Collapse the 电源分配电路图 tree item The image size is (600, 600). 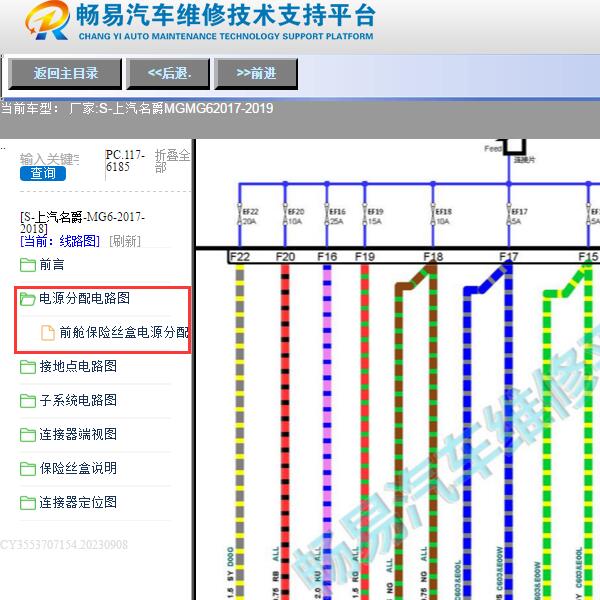(85, 298)
